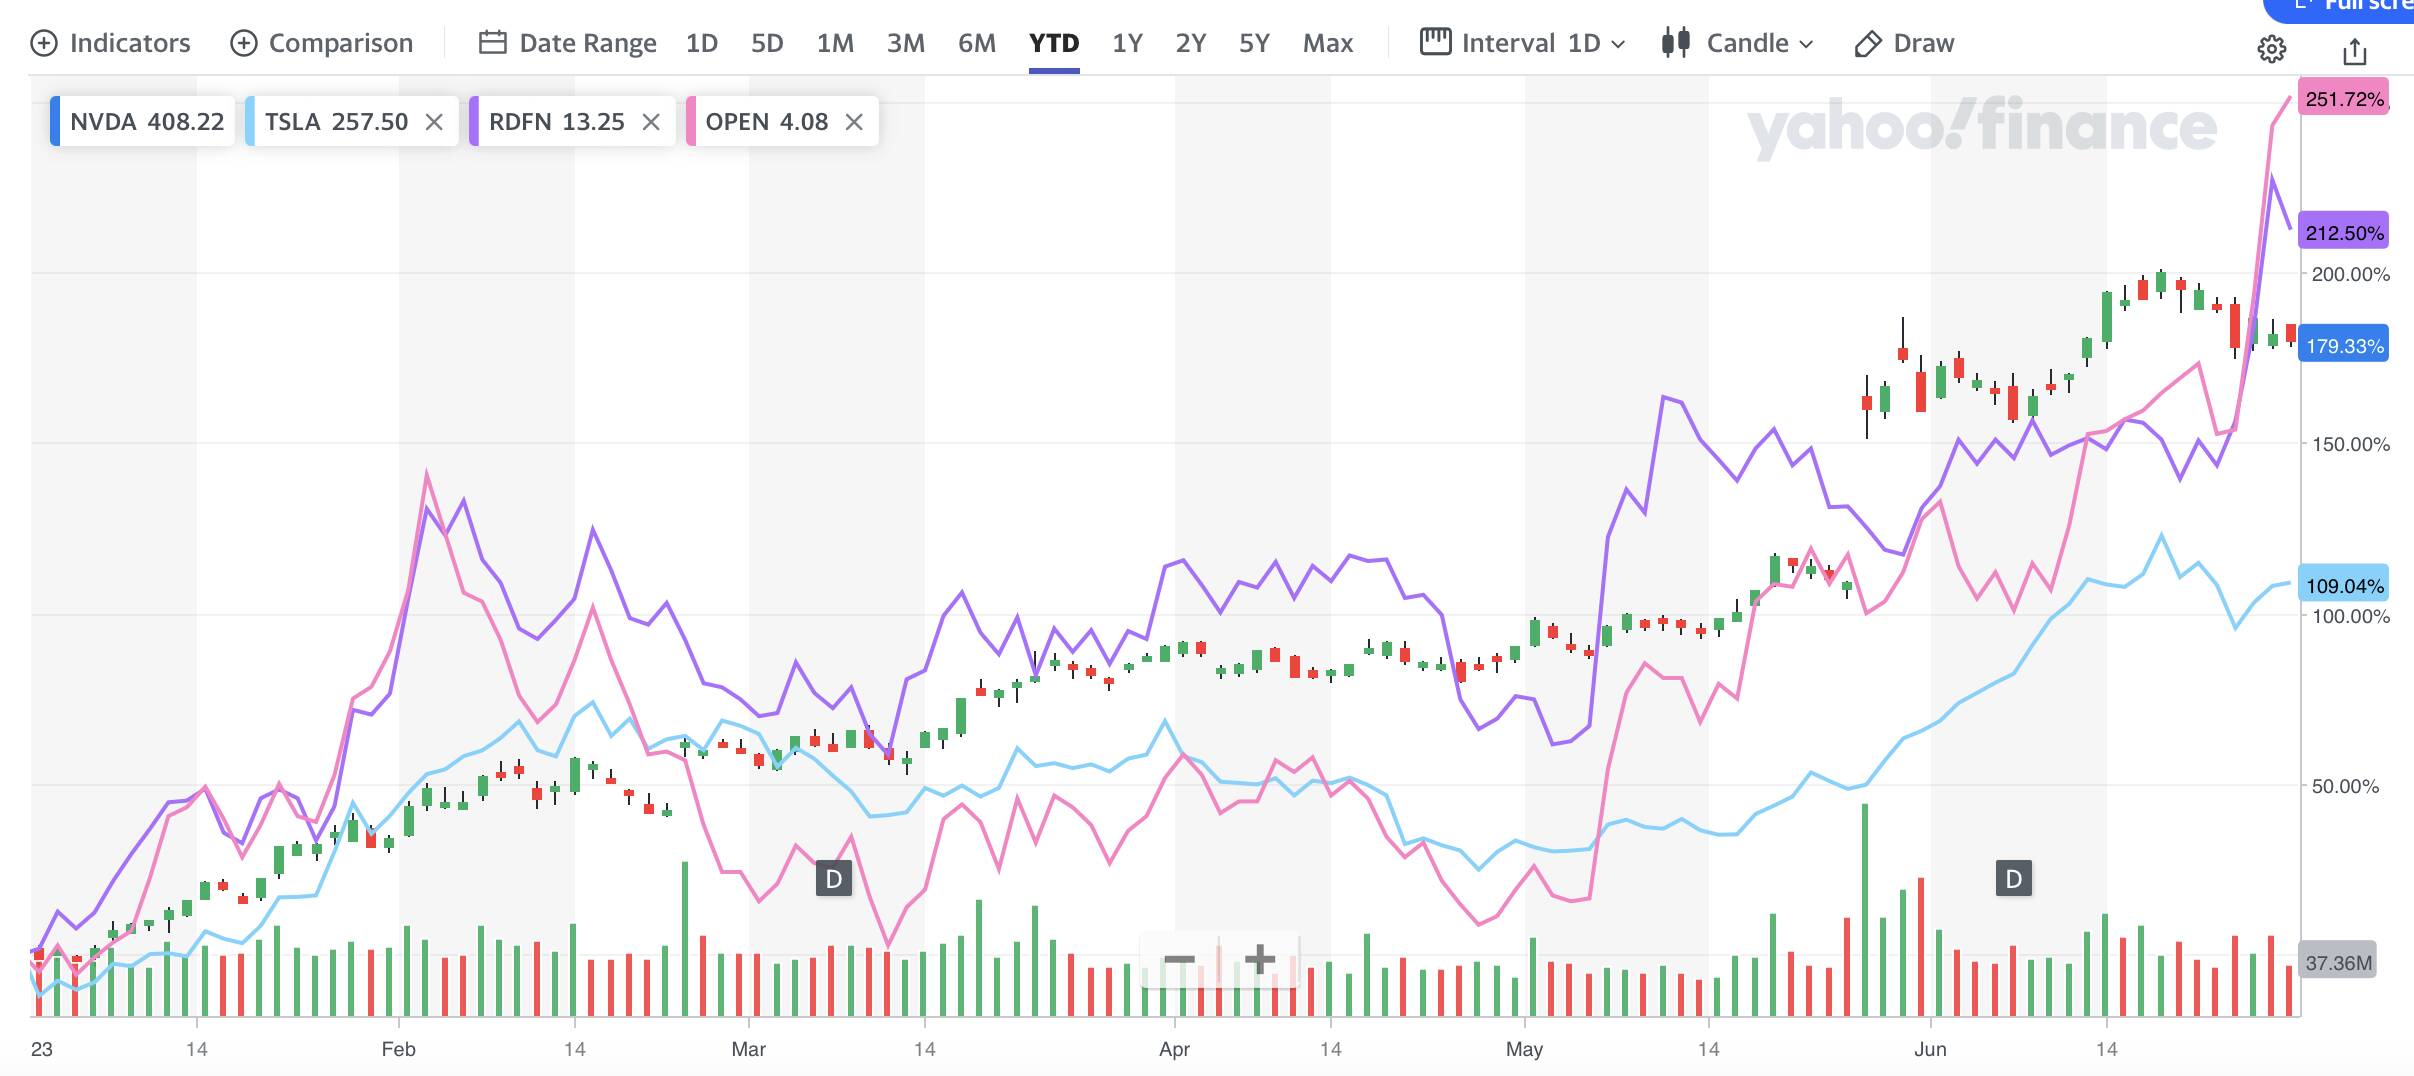Open the Date Range picker
The height and width of the screenshot is (1076, 2414).
coord(567,43)
